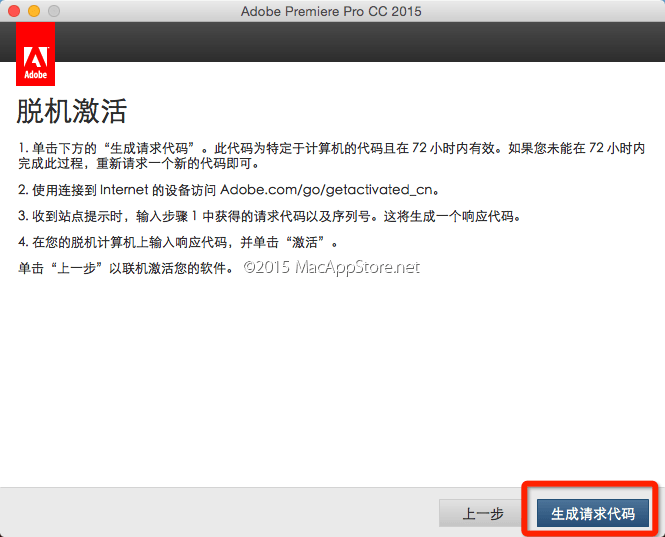Viewport: 665px width, 537px height.
Task: Close the window with the red button
Action: 14,11
